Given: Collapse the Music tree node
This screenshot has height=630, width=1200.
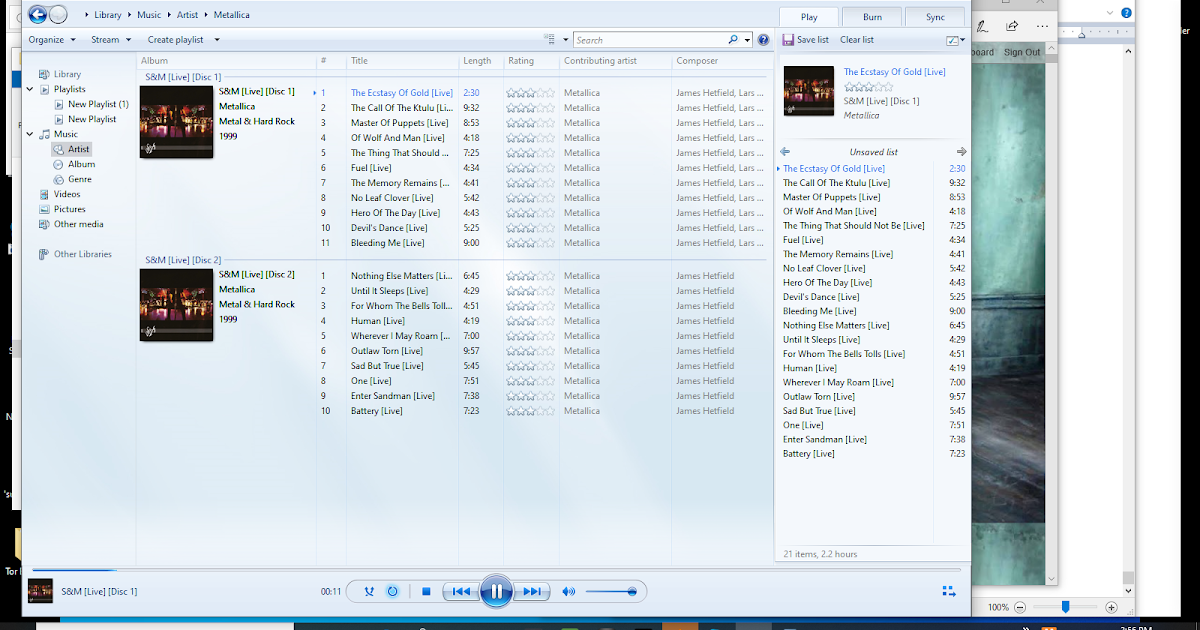Looking at the screenshot, I should point(30,134).
